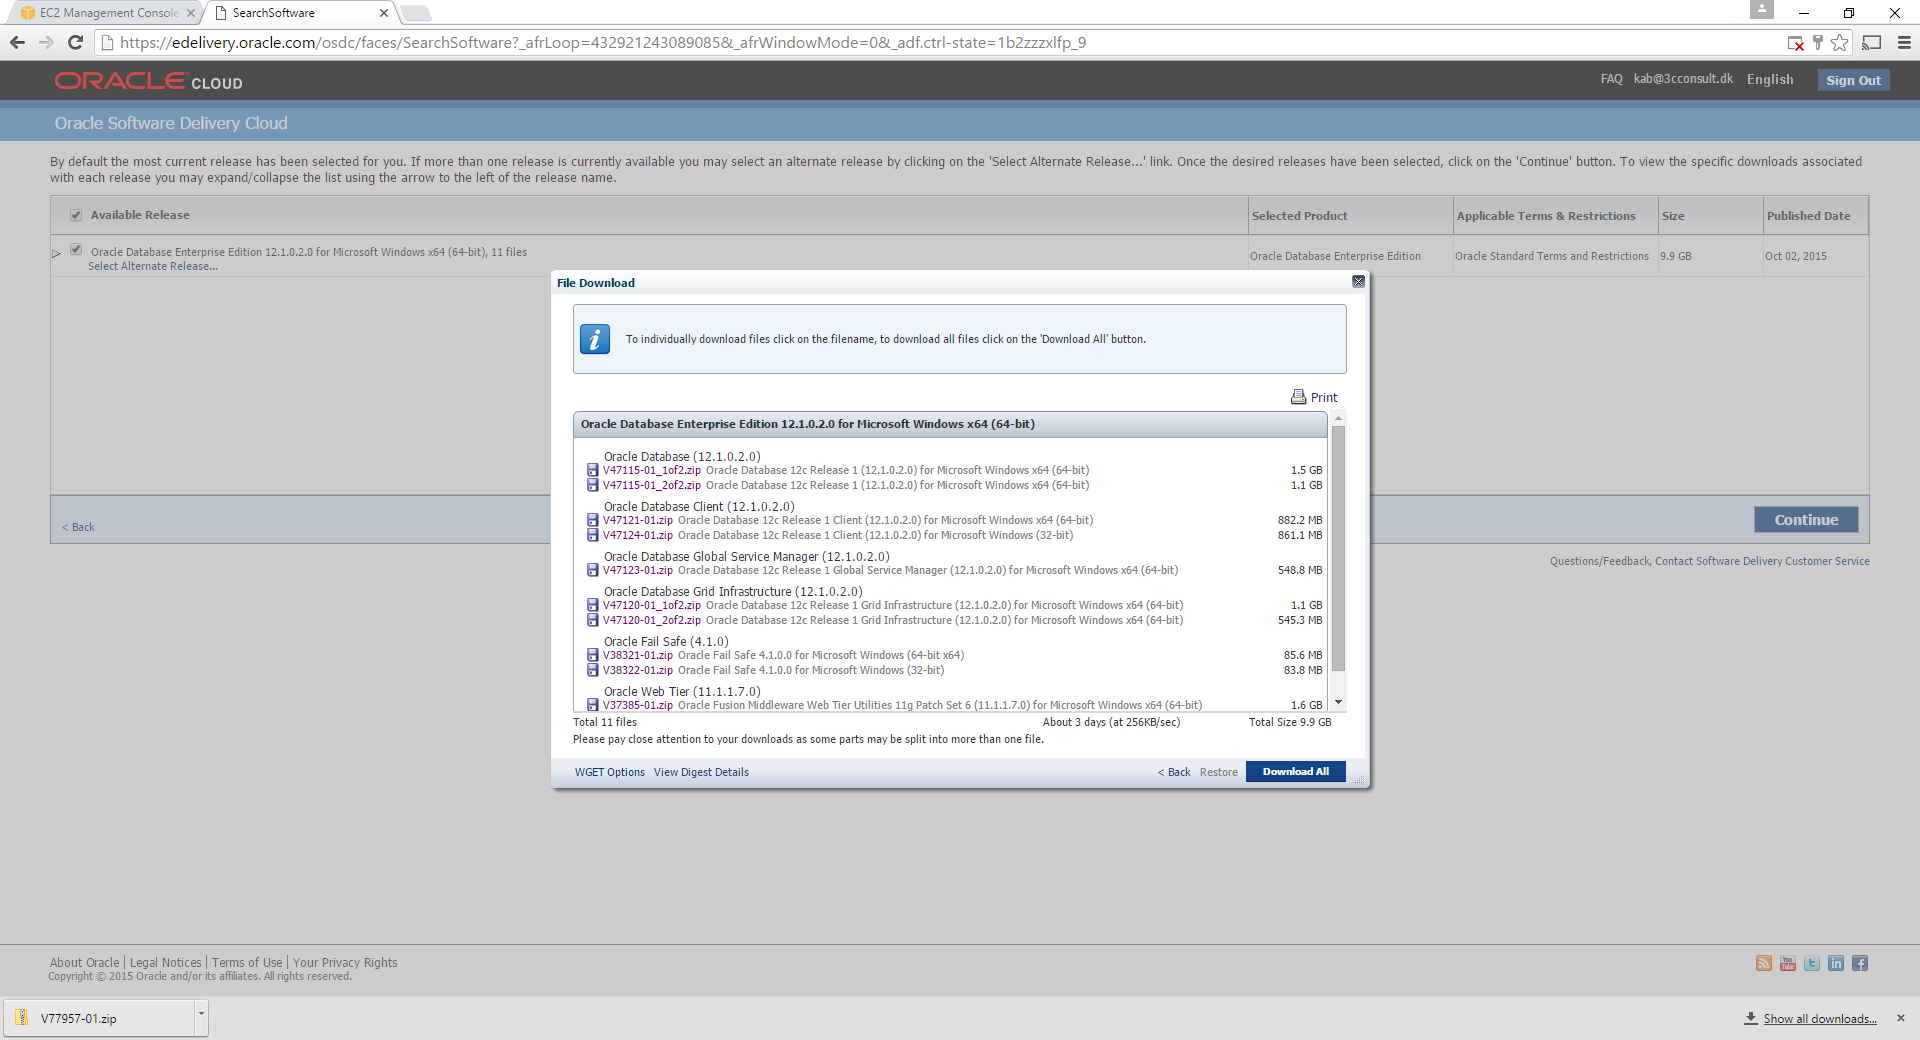
Task: Expand the Oracle Database Enterprise Edition release row
Action: [57, 253]
